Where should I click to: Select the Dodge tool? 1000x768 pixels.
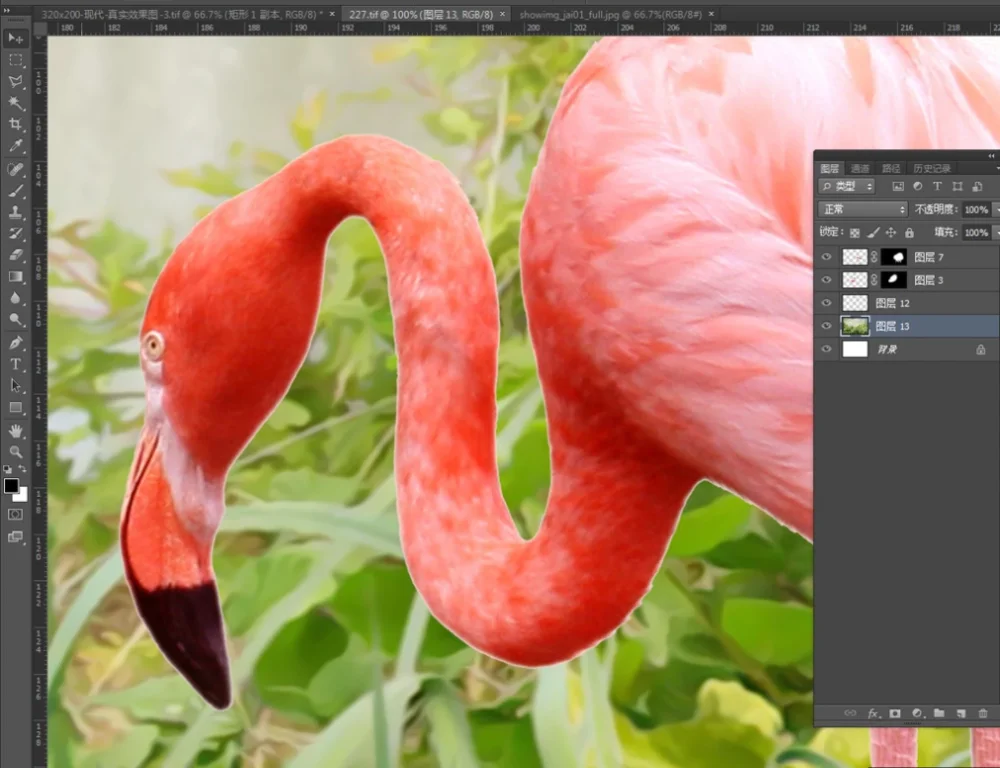point(16,320)
